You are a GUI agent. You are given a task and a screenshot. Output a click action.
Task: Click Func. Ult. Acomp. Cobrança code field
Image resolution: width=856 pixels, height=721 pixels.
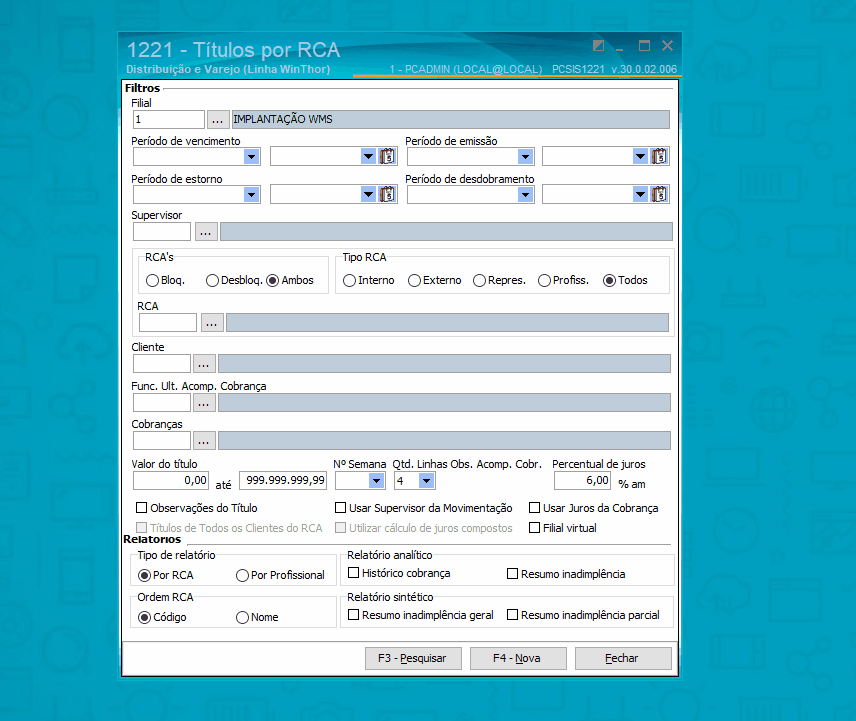(162, 403)
